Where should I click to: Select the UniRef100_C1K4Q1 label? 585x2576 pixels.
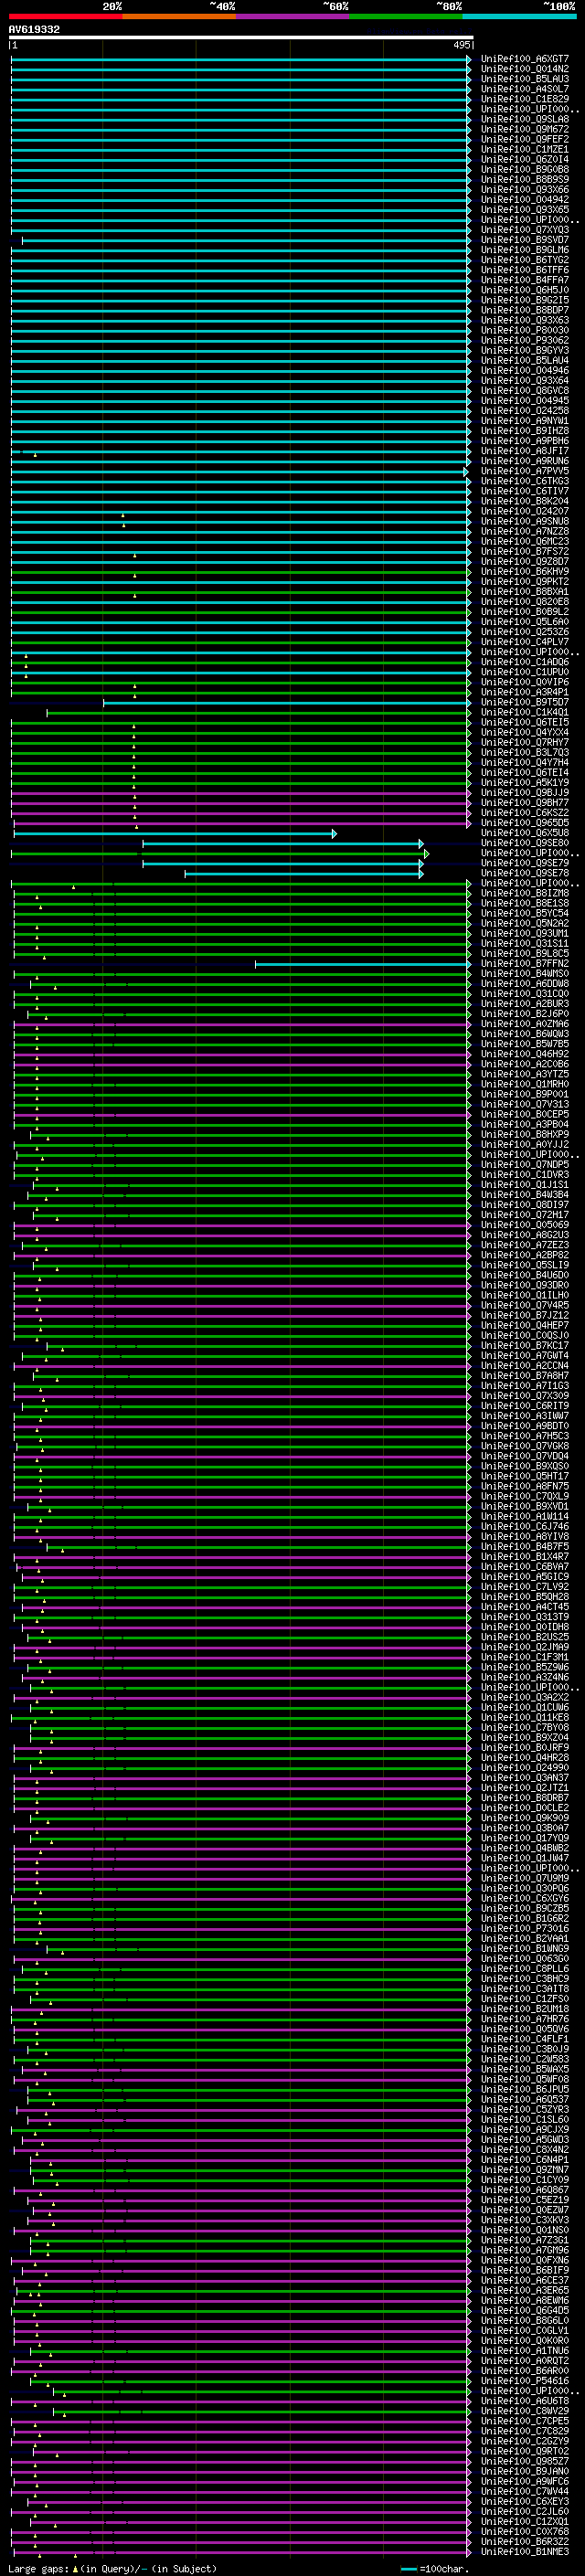point(525,712)
